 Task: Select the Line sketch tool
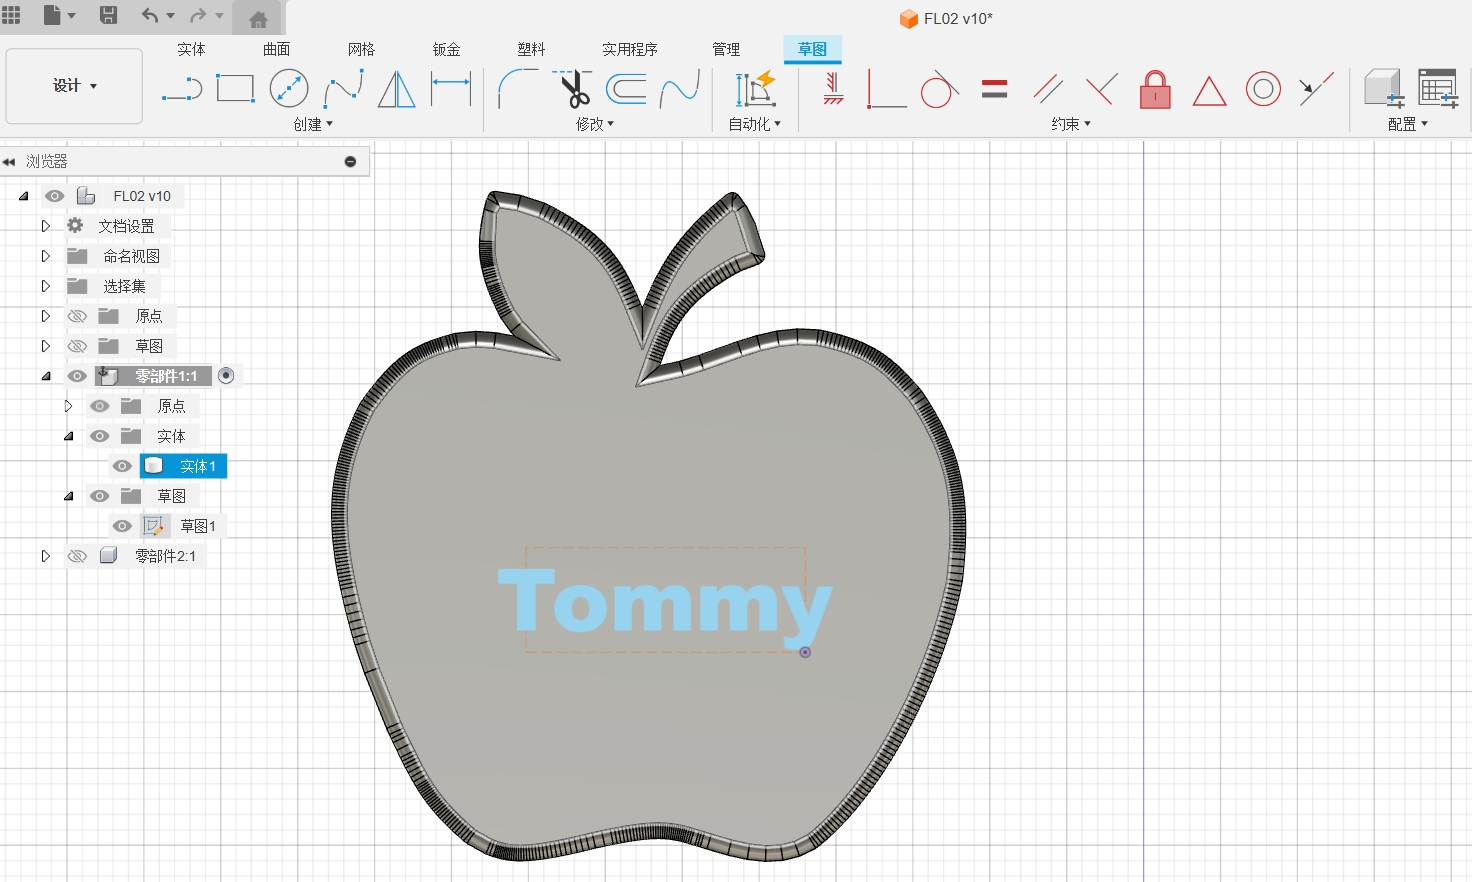click(x=182, y=89)
